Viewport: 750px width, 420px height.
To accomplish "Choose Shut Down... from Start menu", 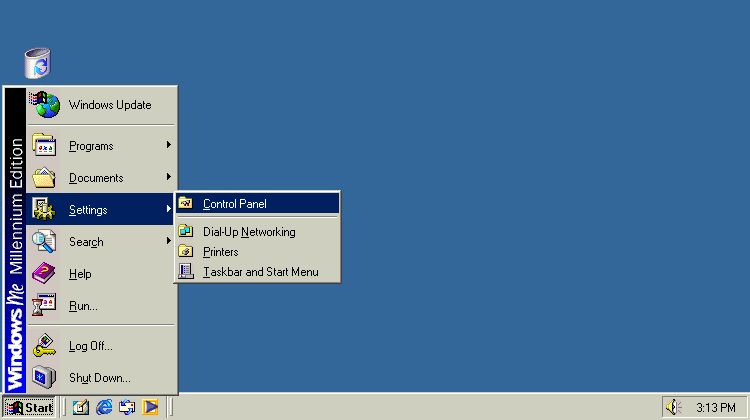I will coord(101,378).
